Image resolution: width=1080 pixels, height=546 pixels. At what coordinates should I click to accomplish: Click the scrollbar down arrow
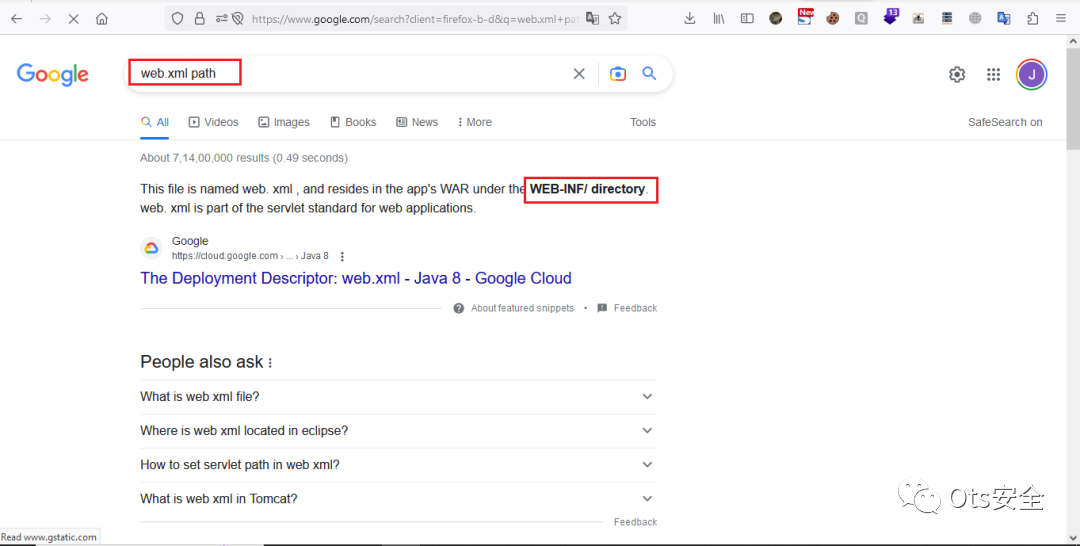[1073, 538]
